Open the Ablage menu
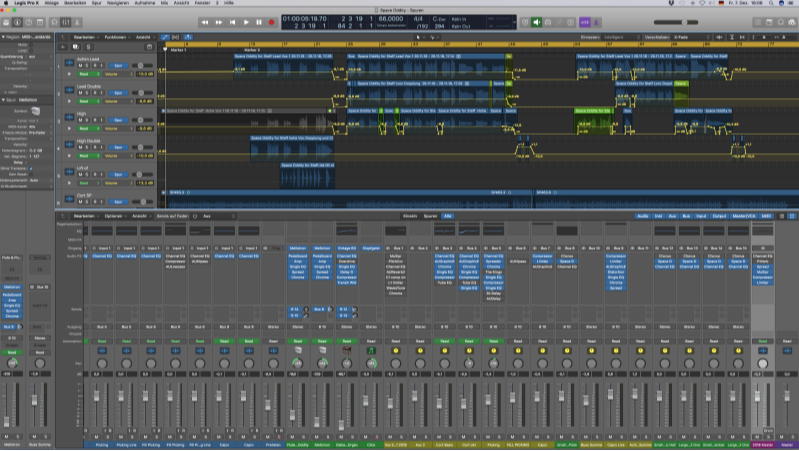This screenshot has width=799, height=451. (x=51, y=3)
